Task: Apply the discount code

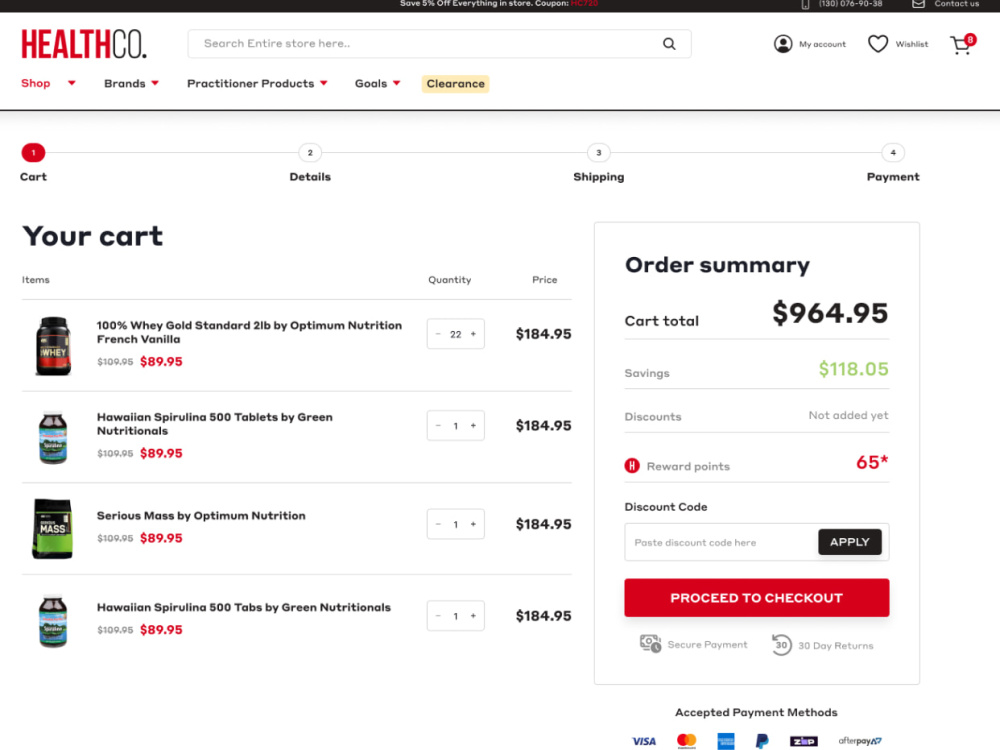Action: point(849,542)
